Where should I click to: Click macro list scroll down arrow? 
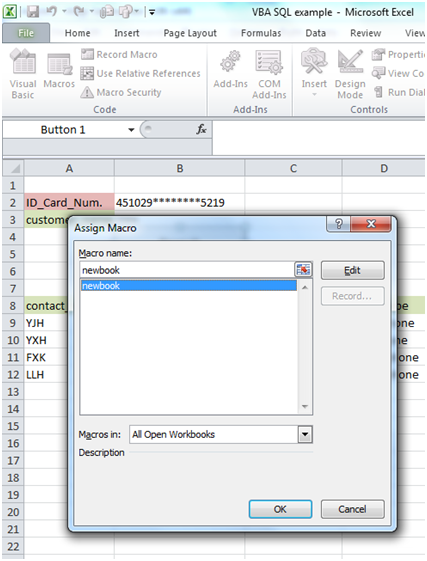tap(305, 406)
